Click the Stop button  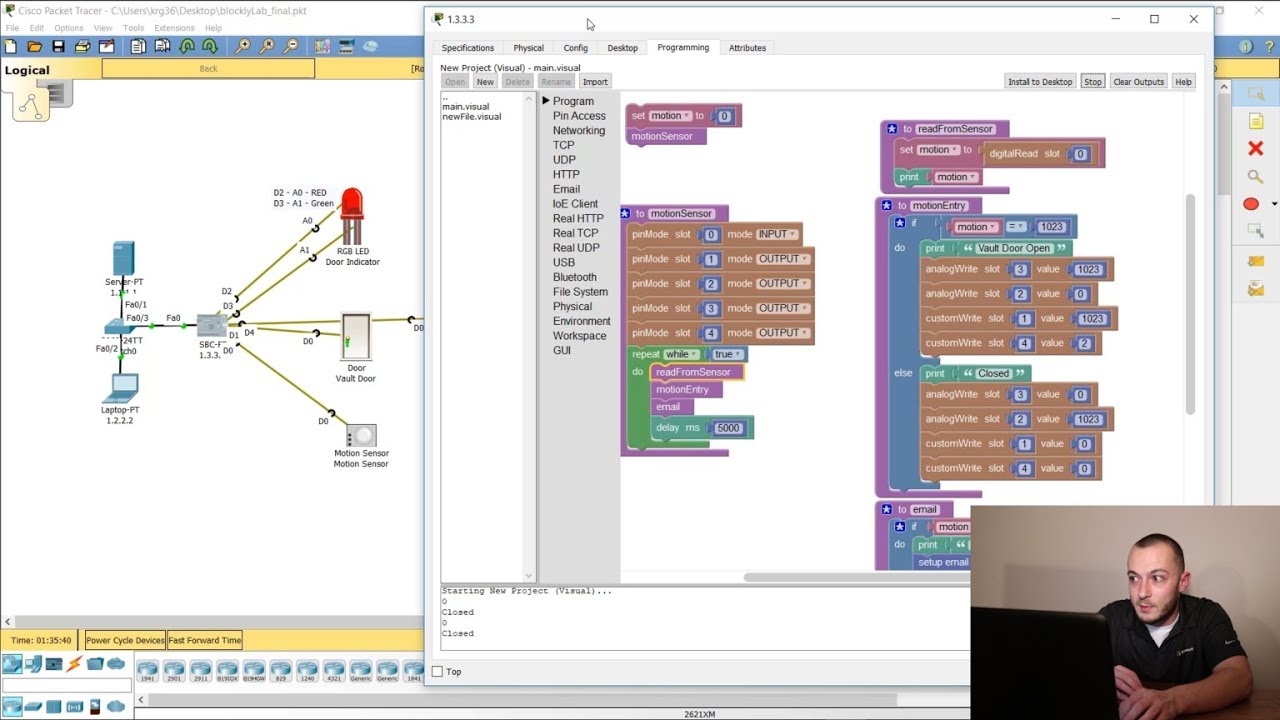click(x=1092, y=82)
